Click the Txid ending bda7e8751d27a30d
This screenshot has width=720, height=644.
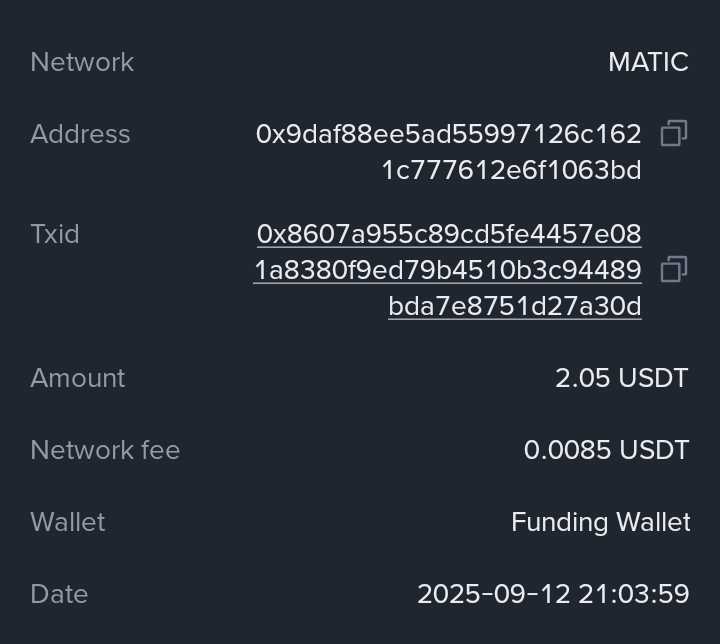click(515, 306)
